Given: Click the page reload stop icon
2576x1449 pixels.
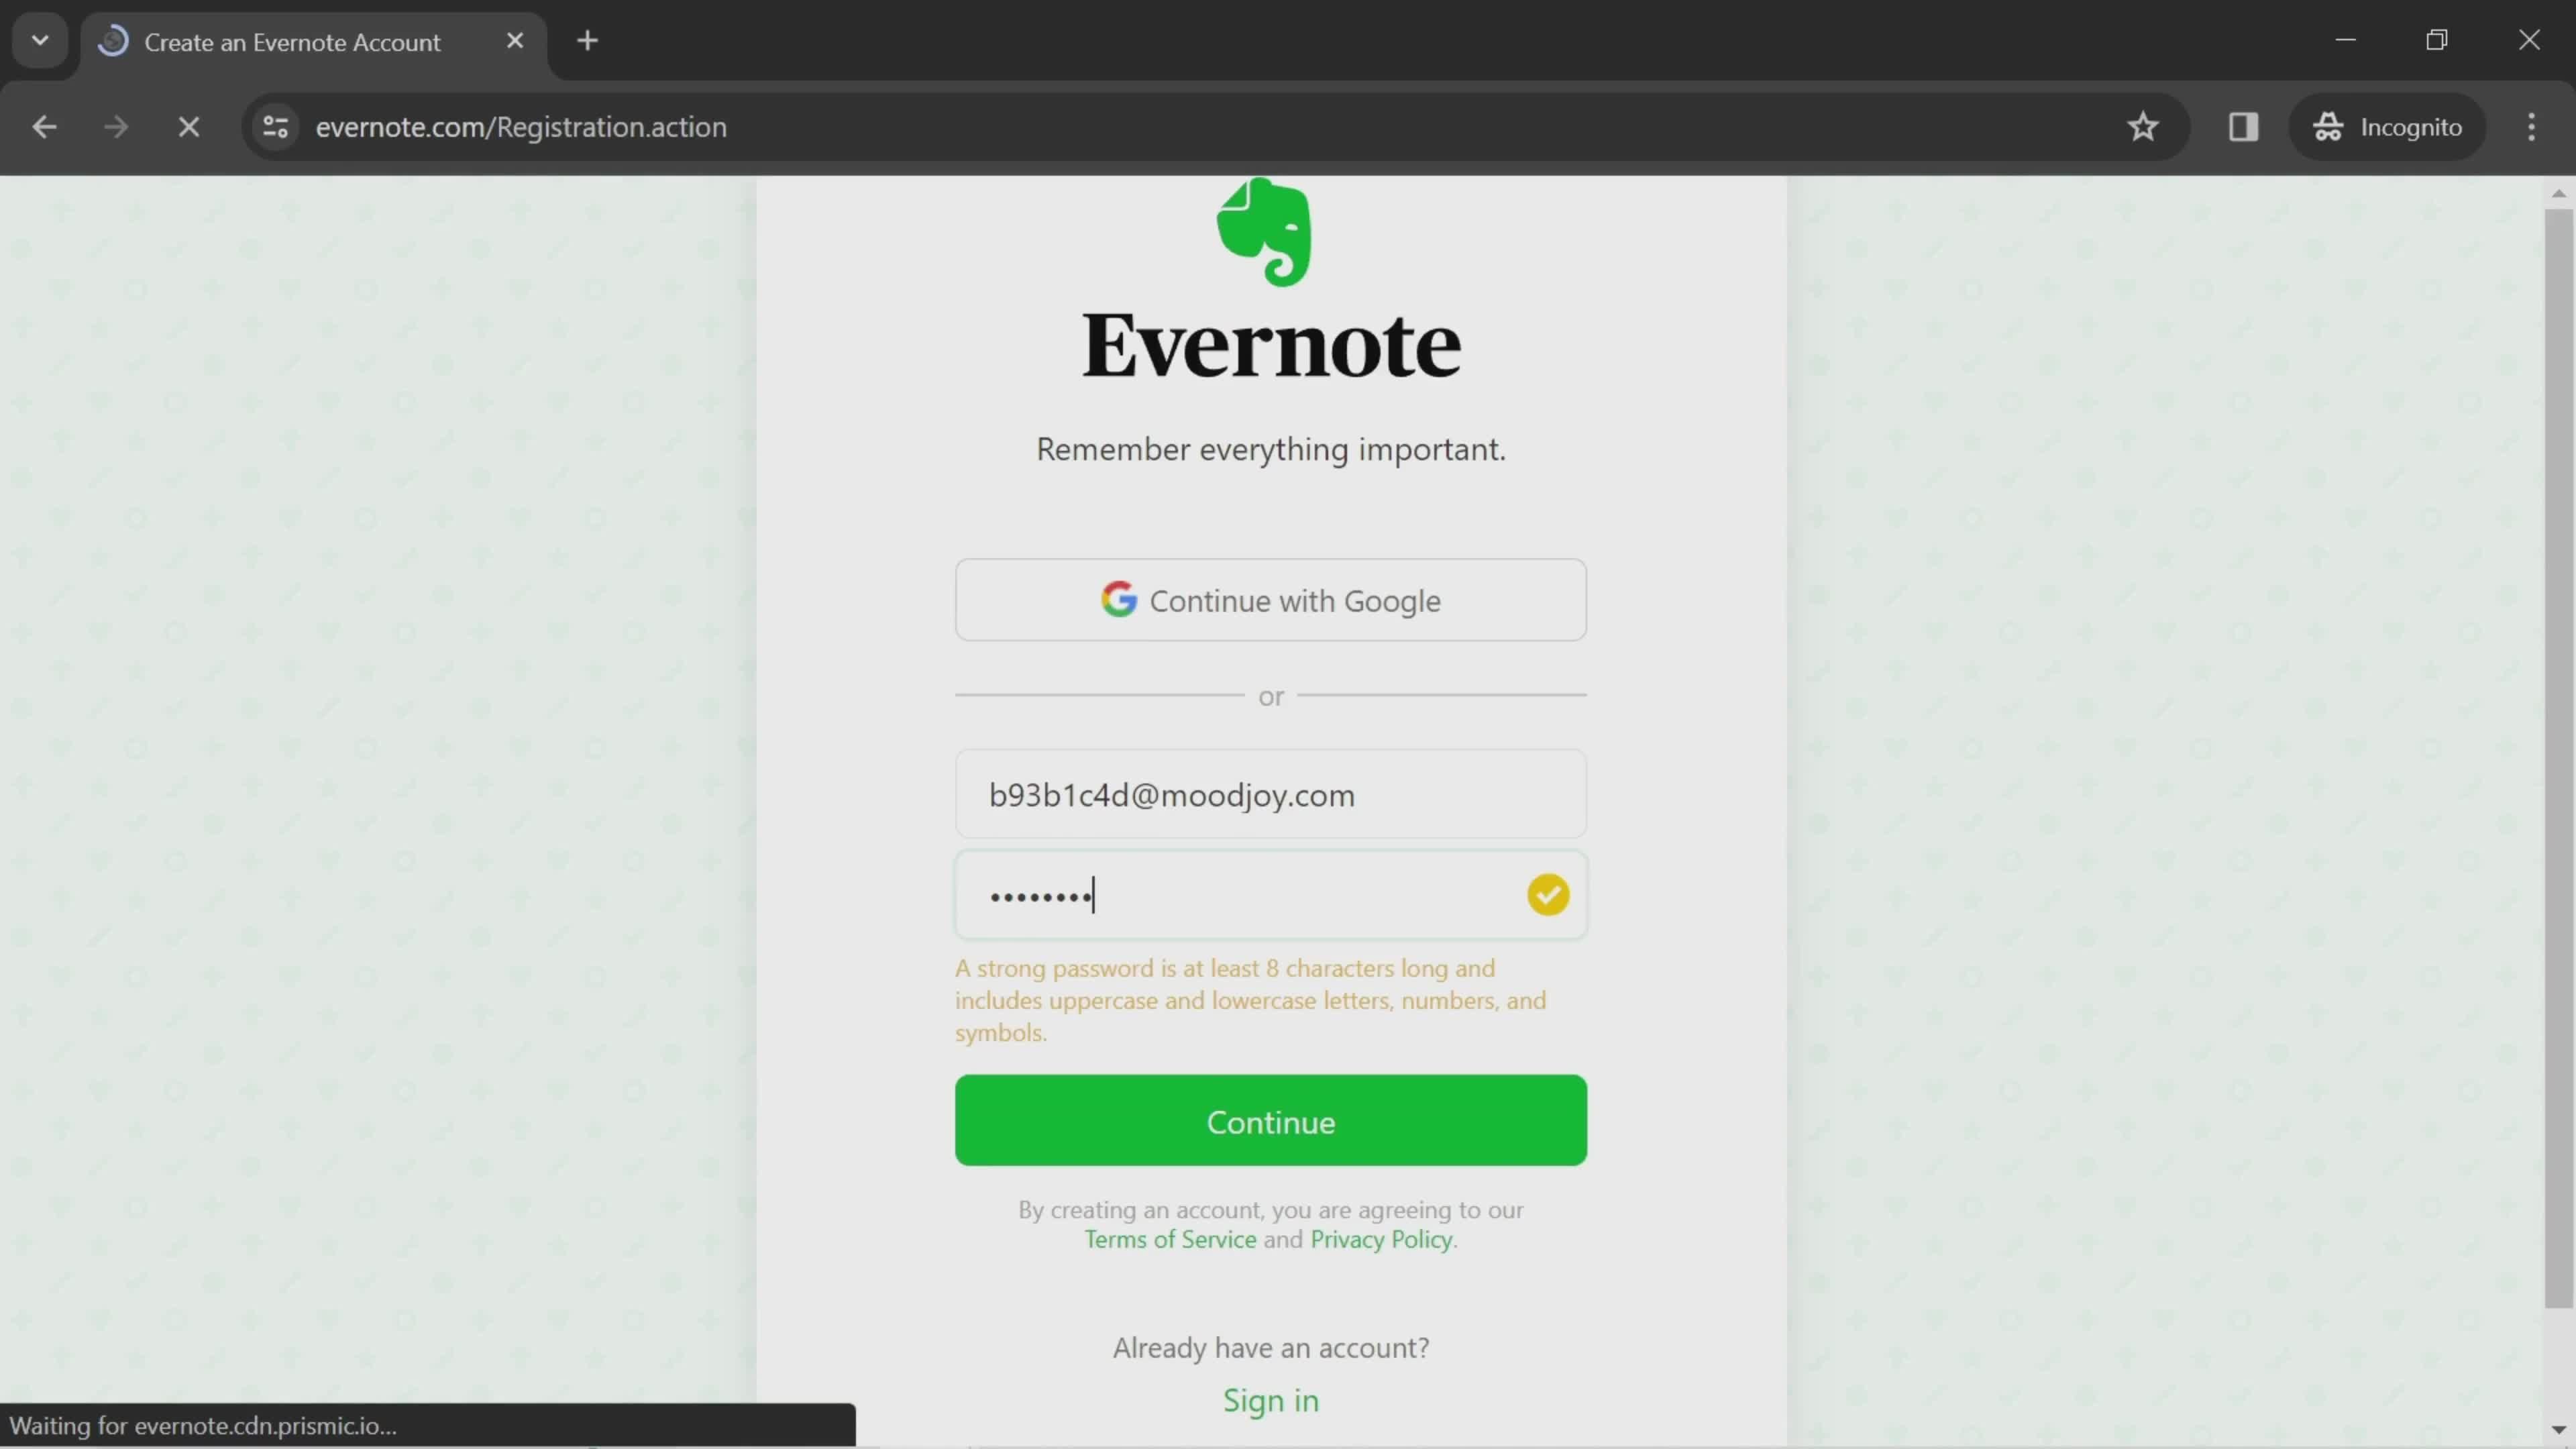Looking at the screenshot, I should [189, 125].
